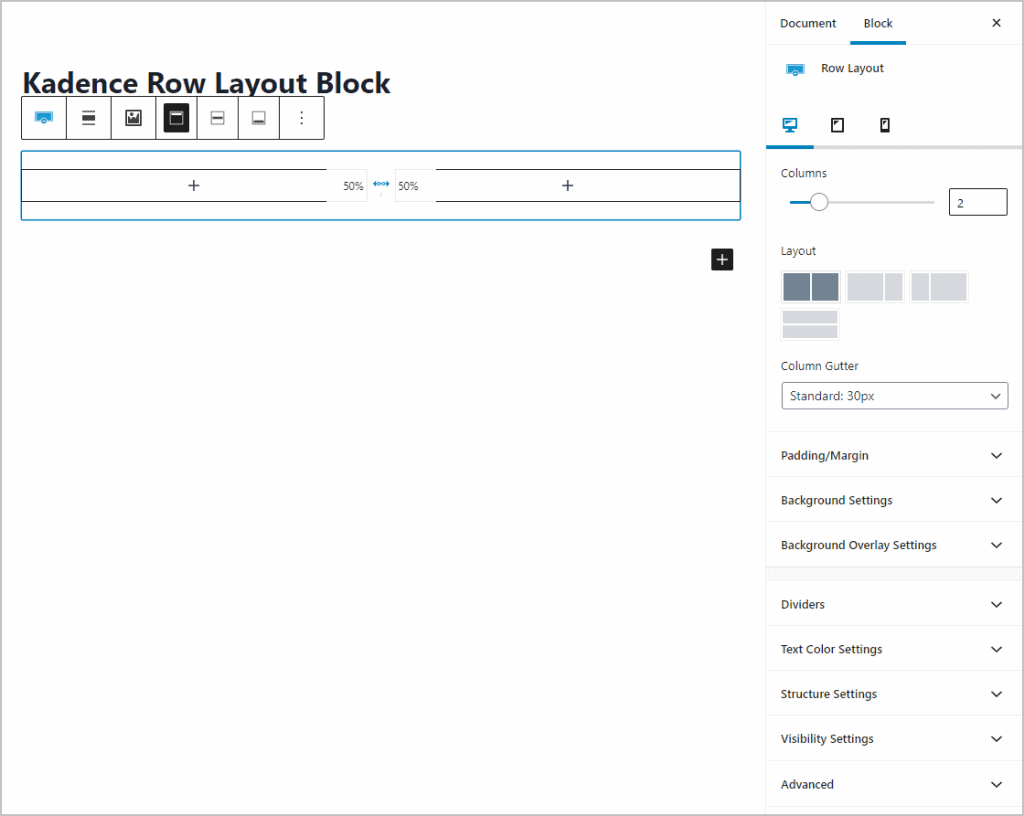Expand the Background Overlay Settings panel
The height and width of the screenshot is (816, 1024).
tap(893, 545)
